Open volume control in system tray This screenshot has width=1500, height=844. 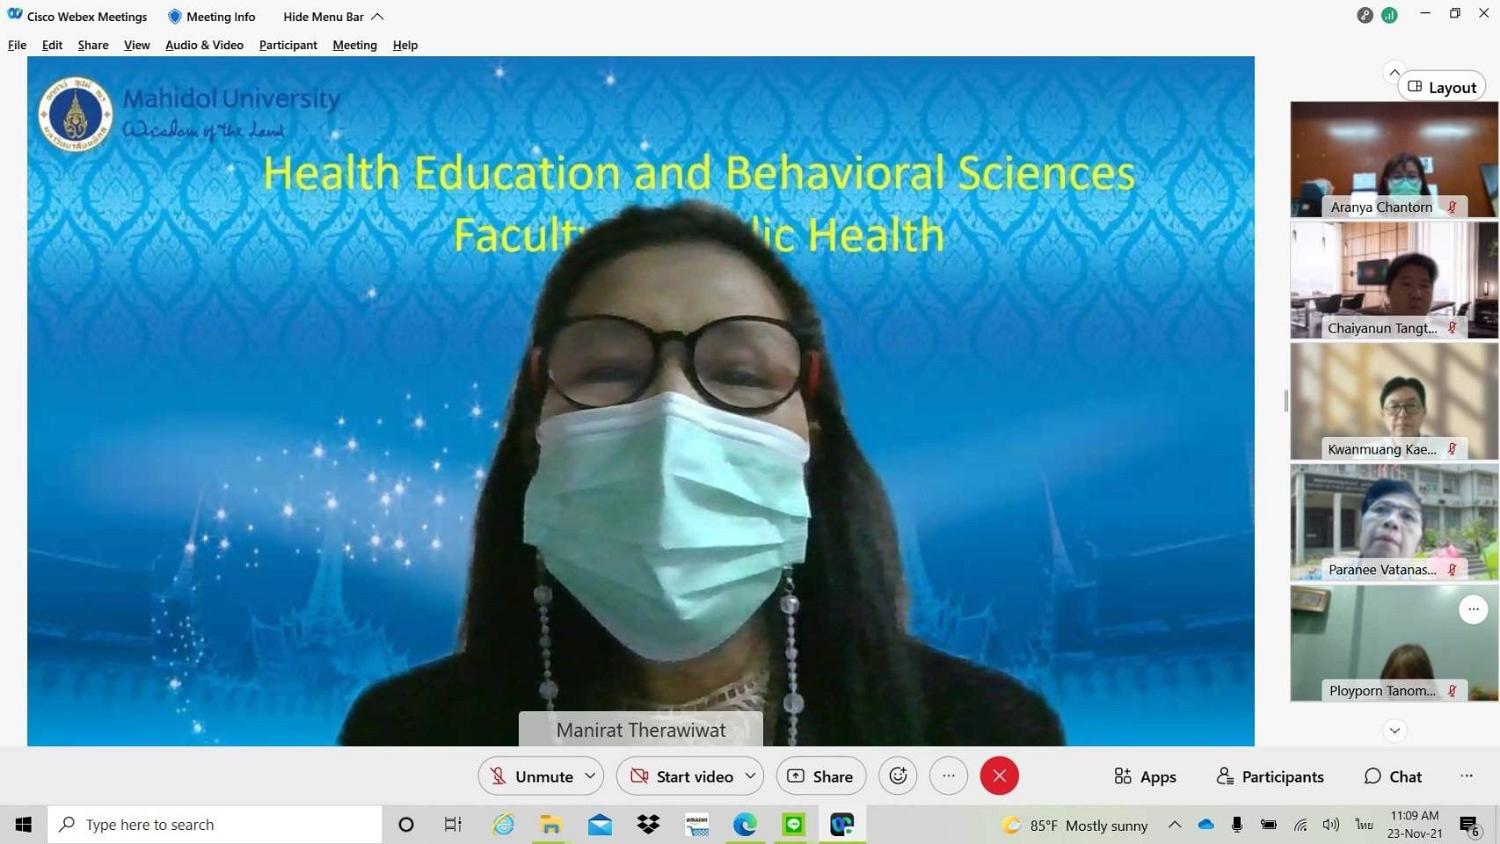pyautogui.click(x=1330, y=825)
